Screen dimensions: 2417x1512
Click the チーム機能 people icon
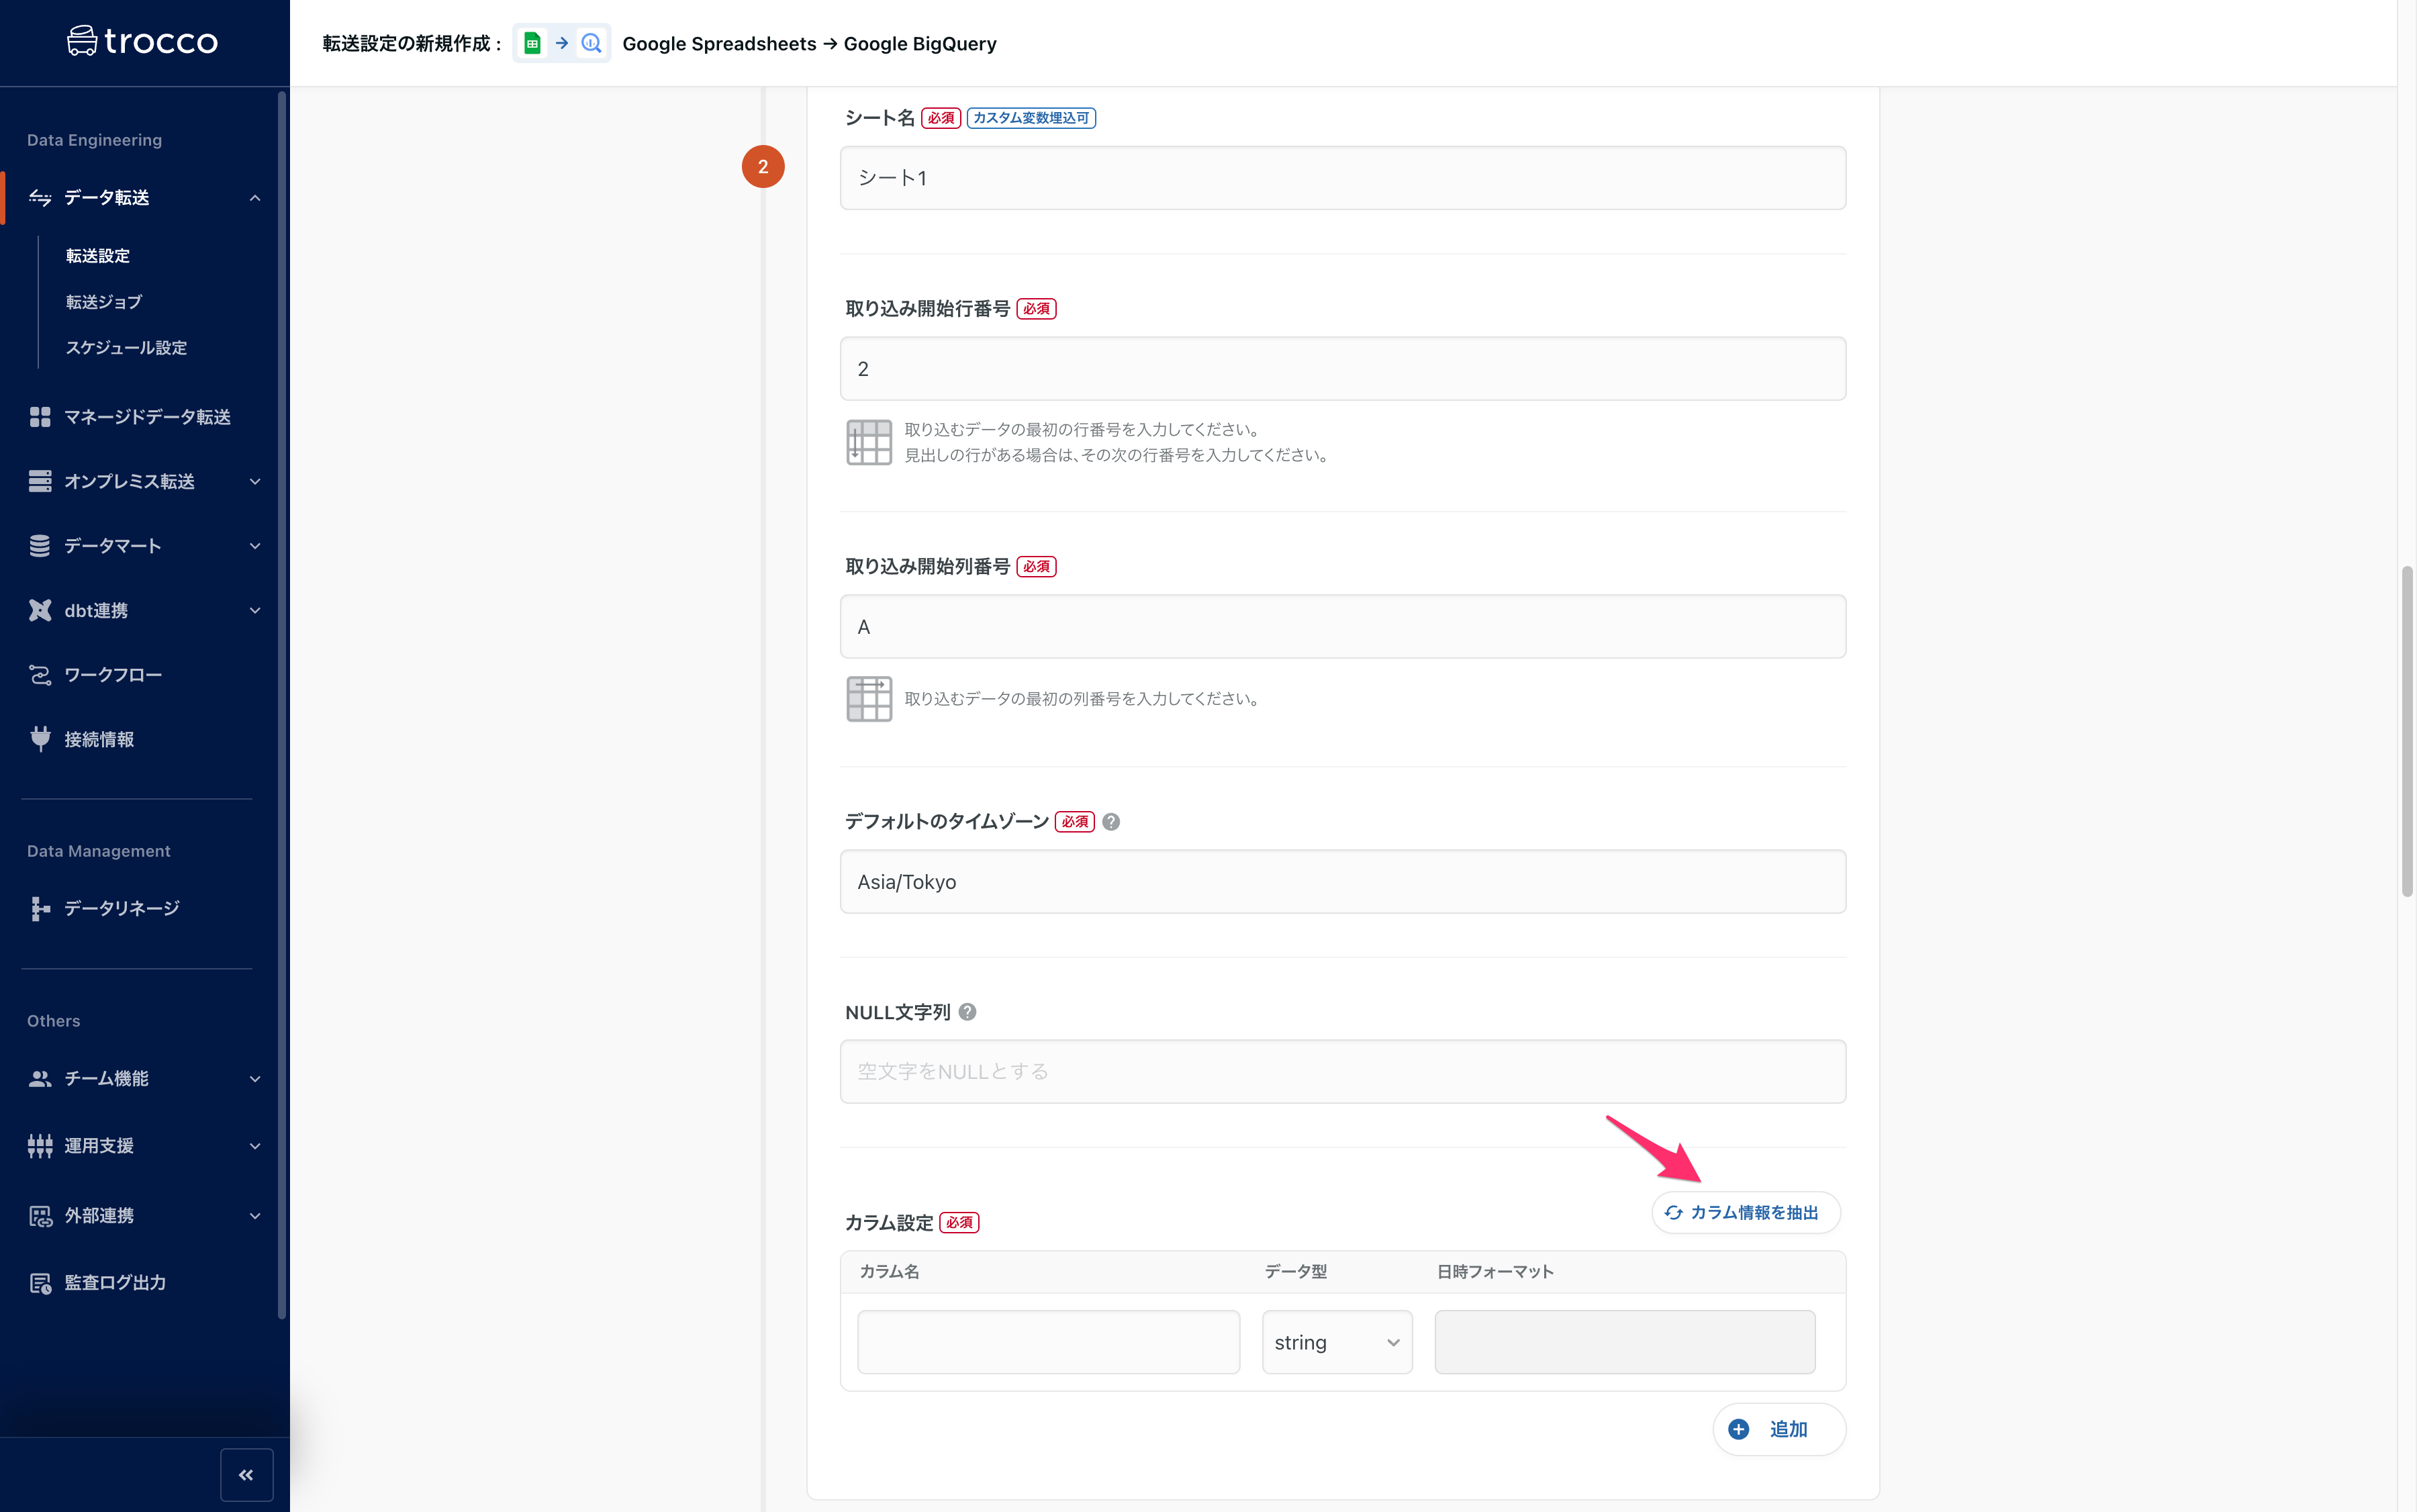[40, 1078]
